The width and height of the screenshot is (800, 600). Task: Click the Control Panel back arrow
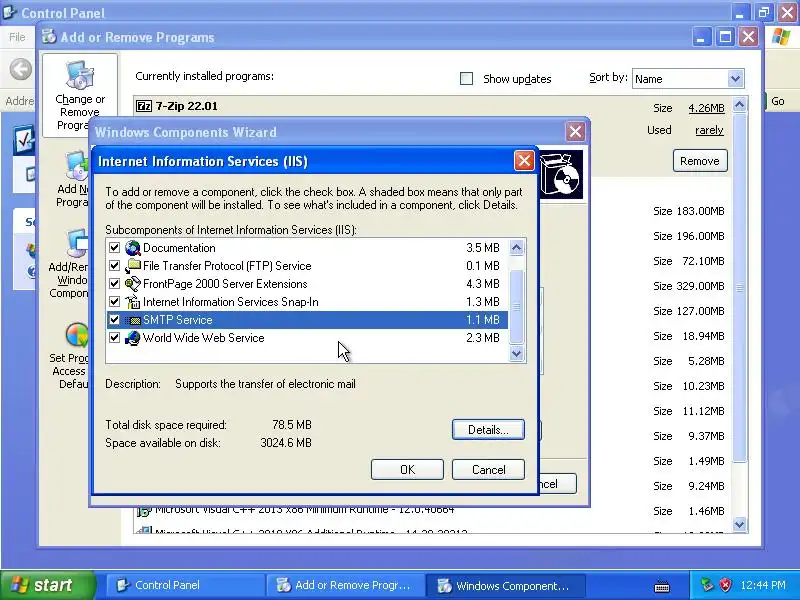20,69
